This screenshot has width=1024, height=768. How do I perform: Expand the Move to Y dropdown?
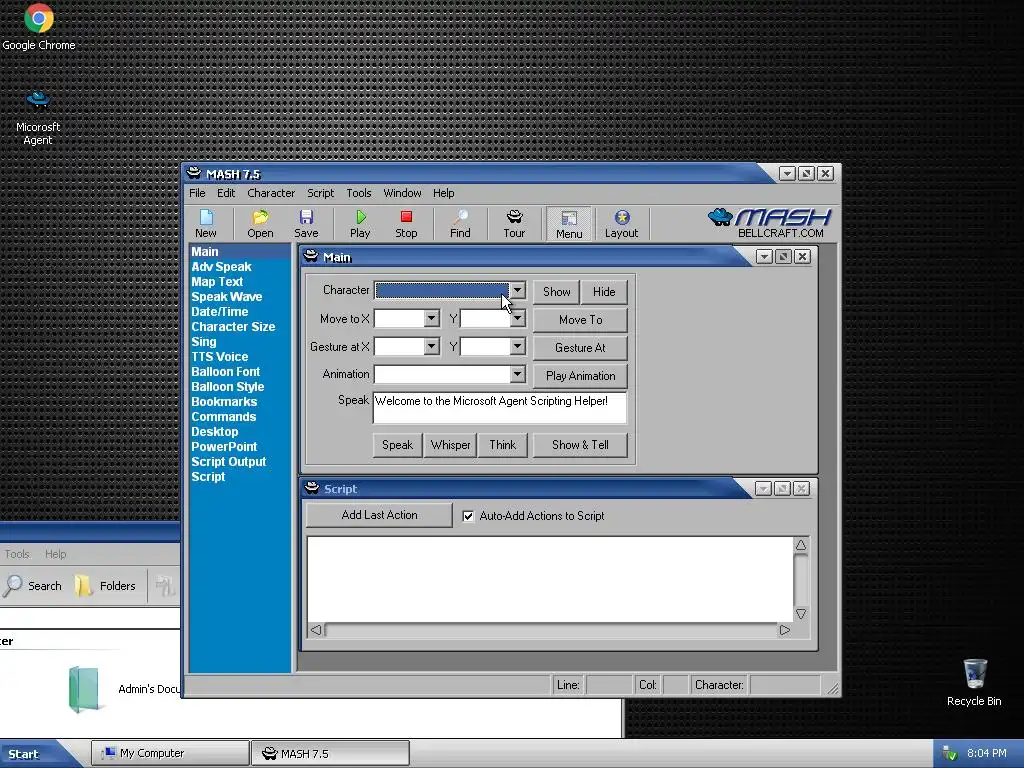(517, 319)
